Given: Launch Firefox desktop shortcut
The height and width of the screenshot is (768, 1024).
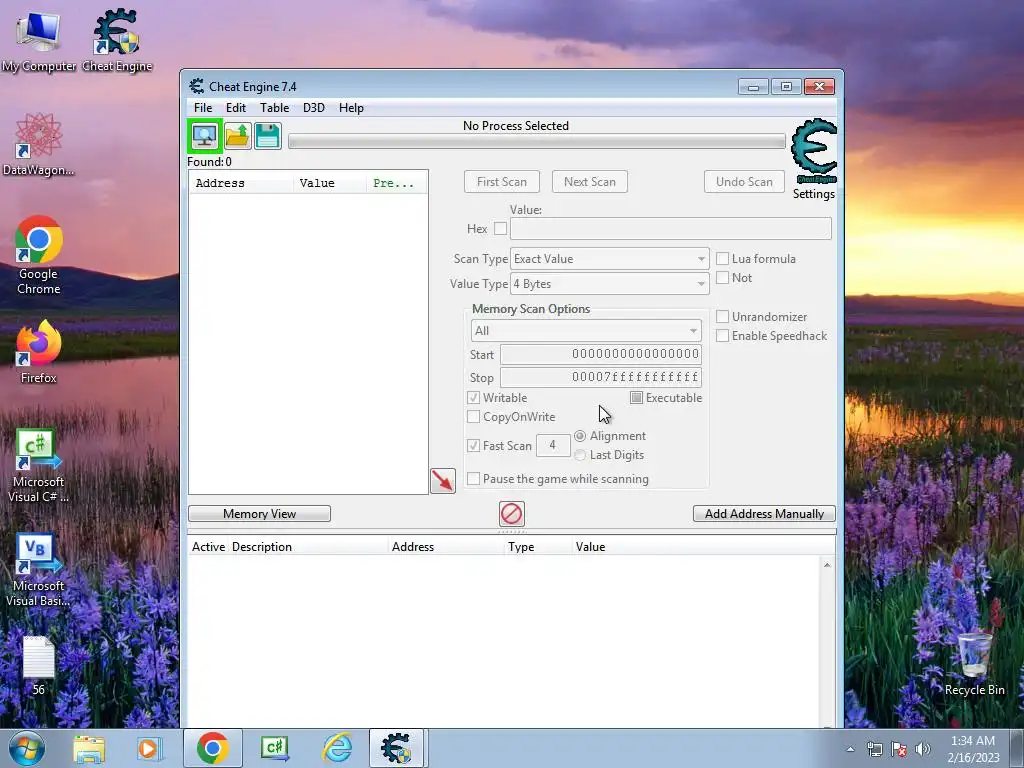Looking at the screenshot, I should point(39,352).
